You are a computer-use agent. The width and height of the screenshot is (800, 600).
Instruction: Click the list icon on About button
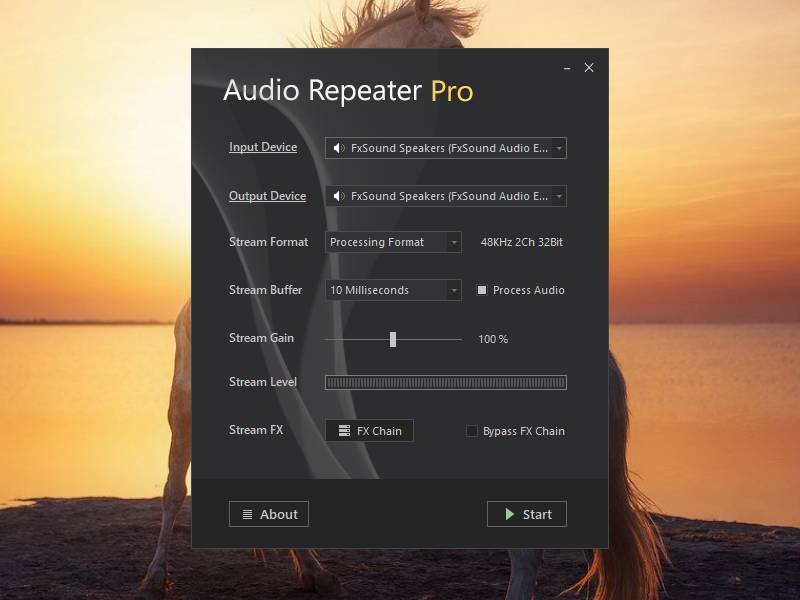point(247,514)
